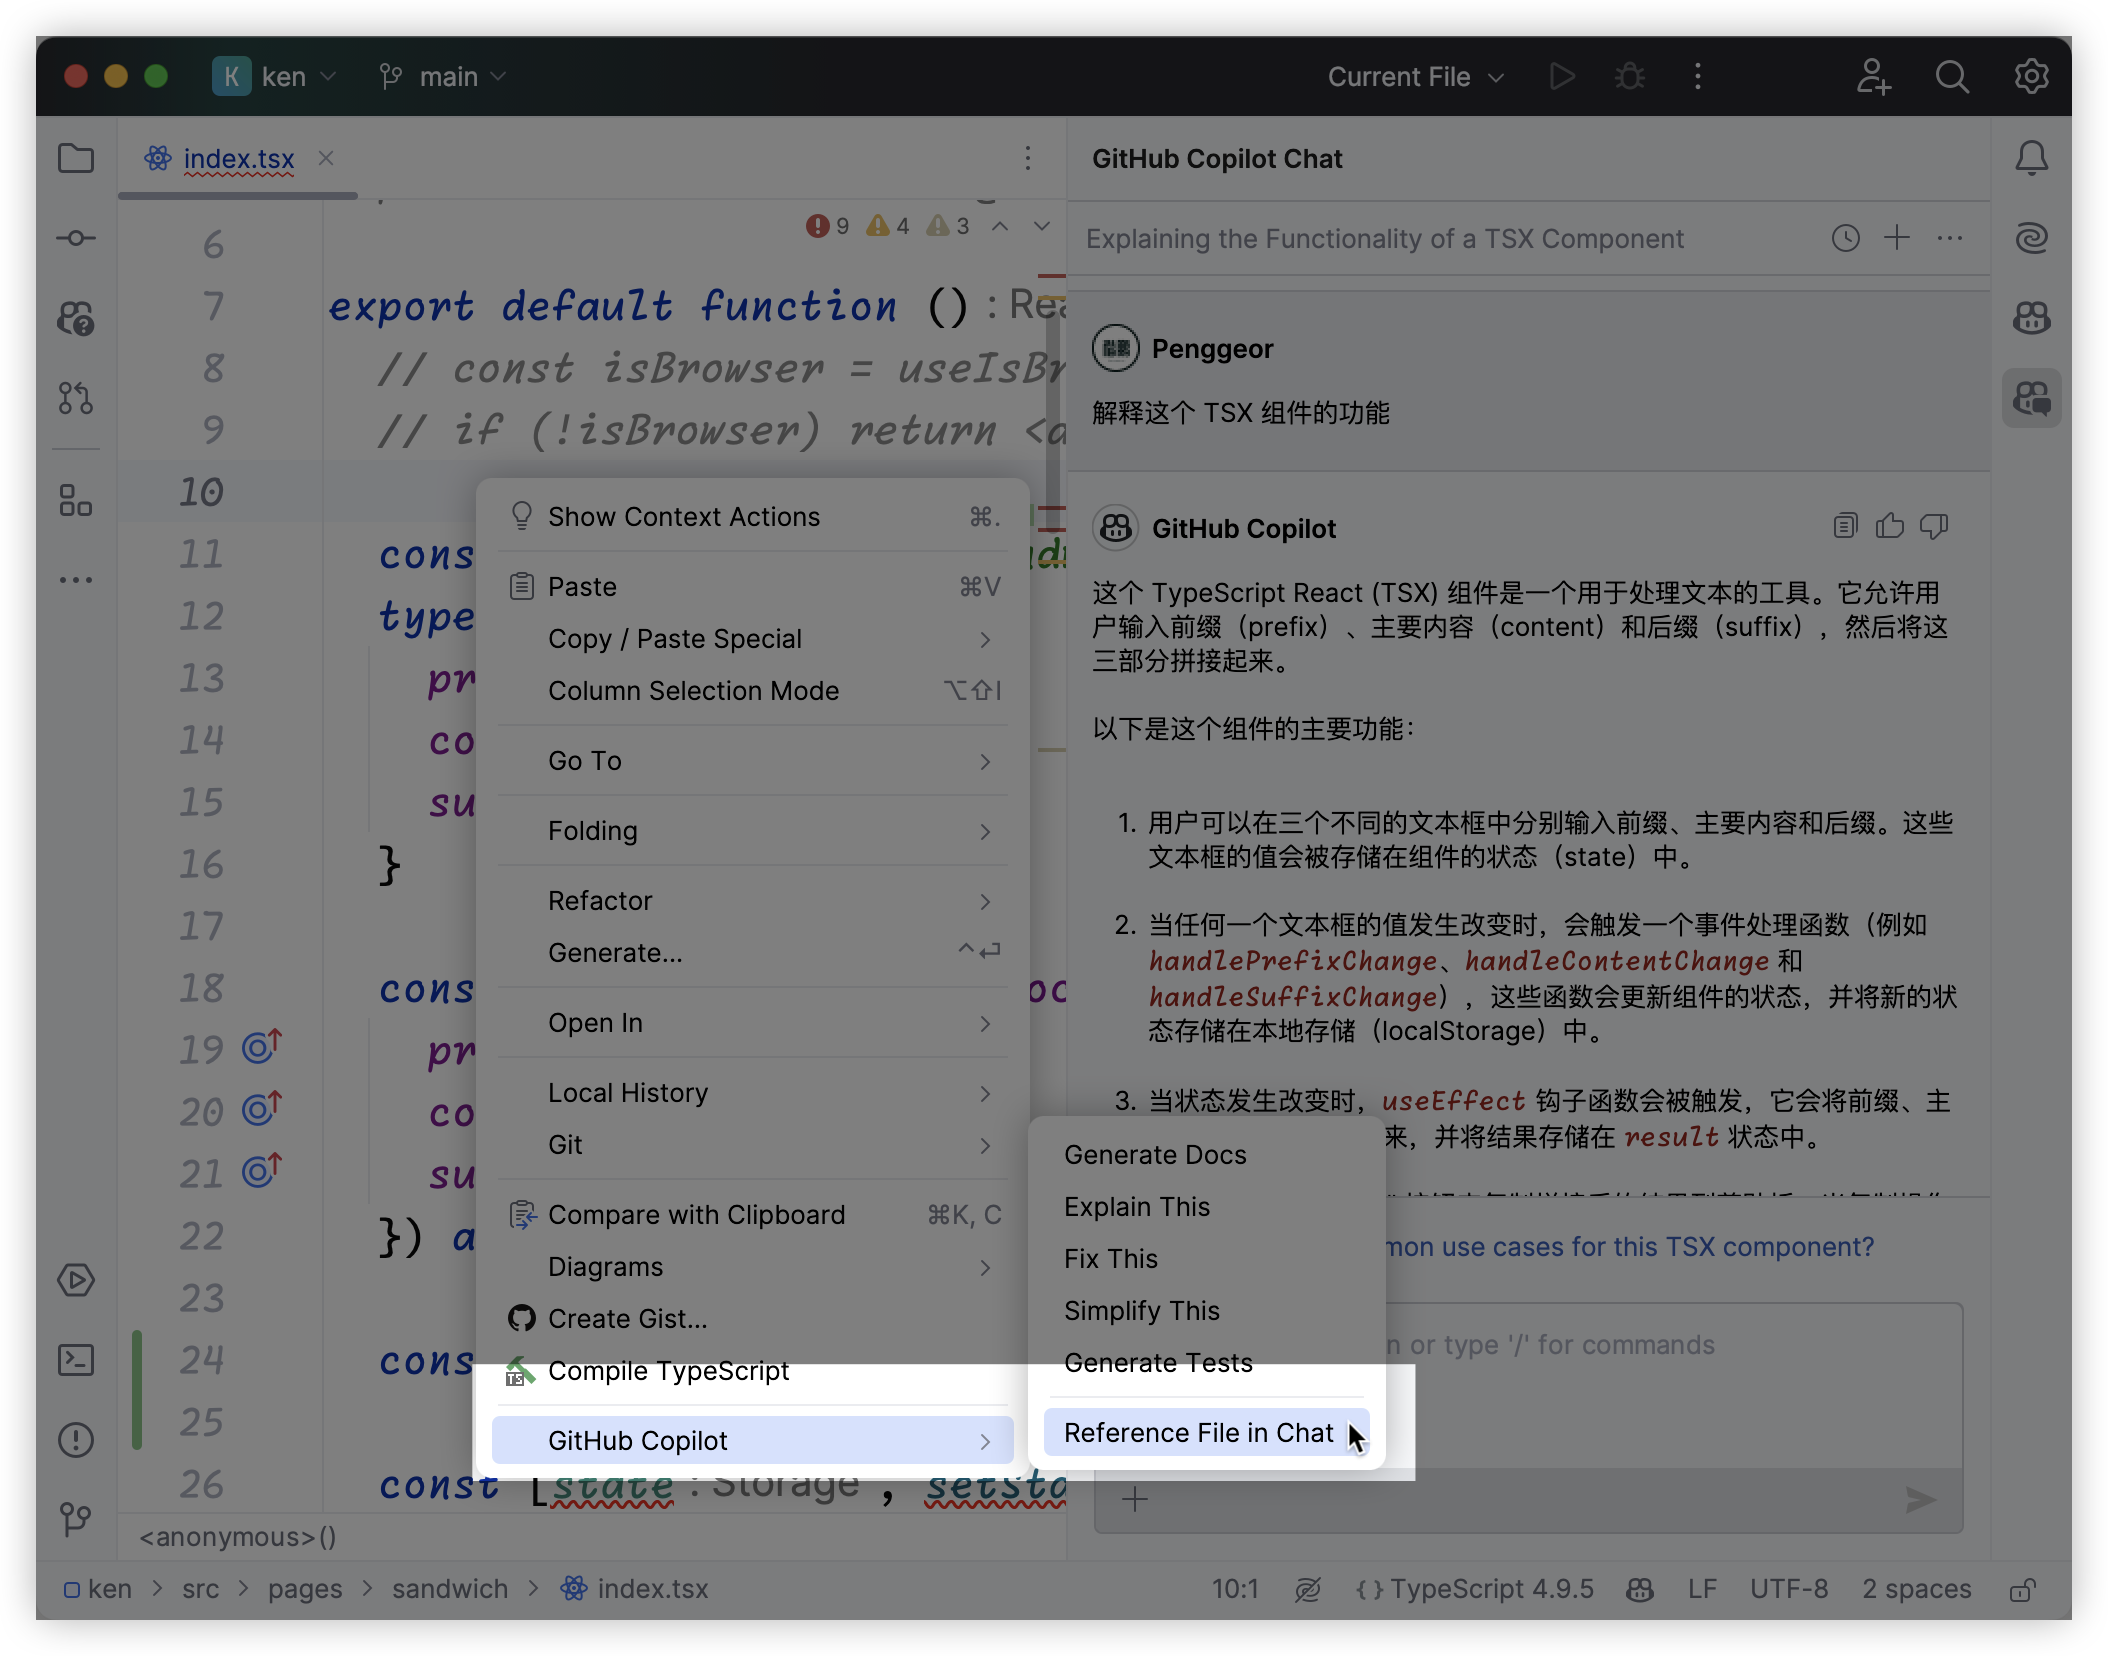2108x1656 pixels.
Task: Give thumbs up to Copilot response
Action: pyautogui.click(x=1889, y=526)
